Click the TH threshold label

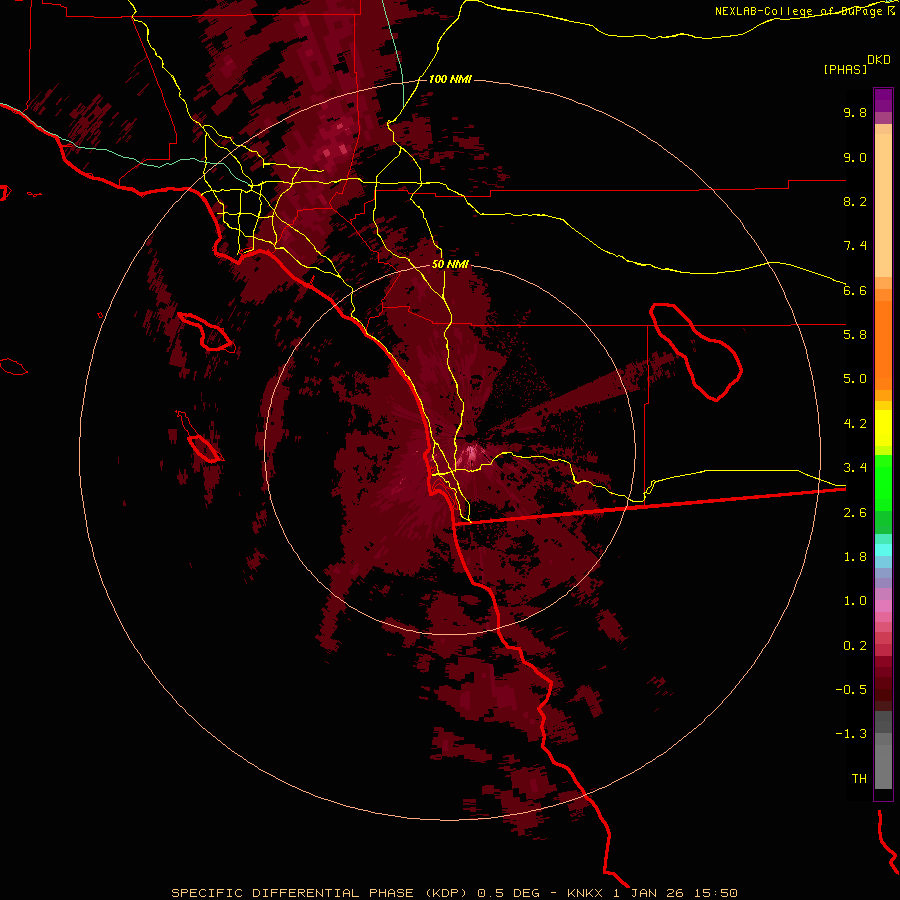(859, 779)
